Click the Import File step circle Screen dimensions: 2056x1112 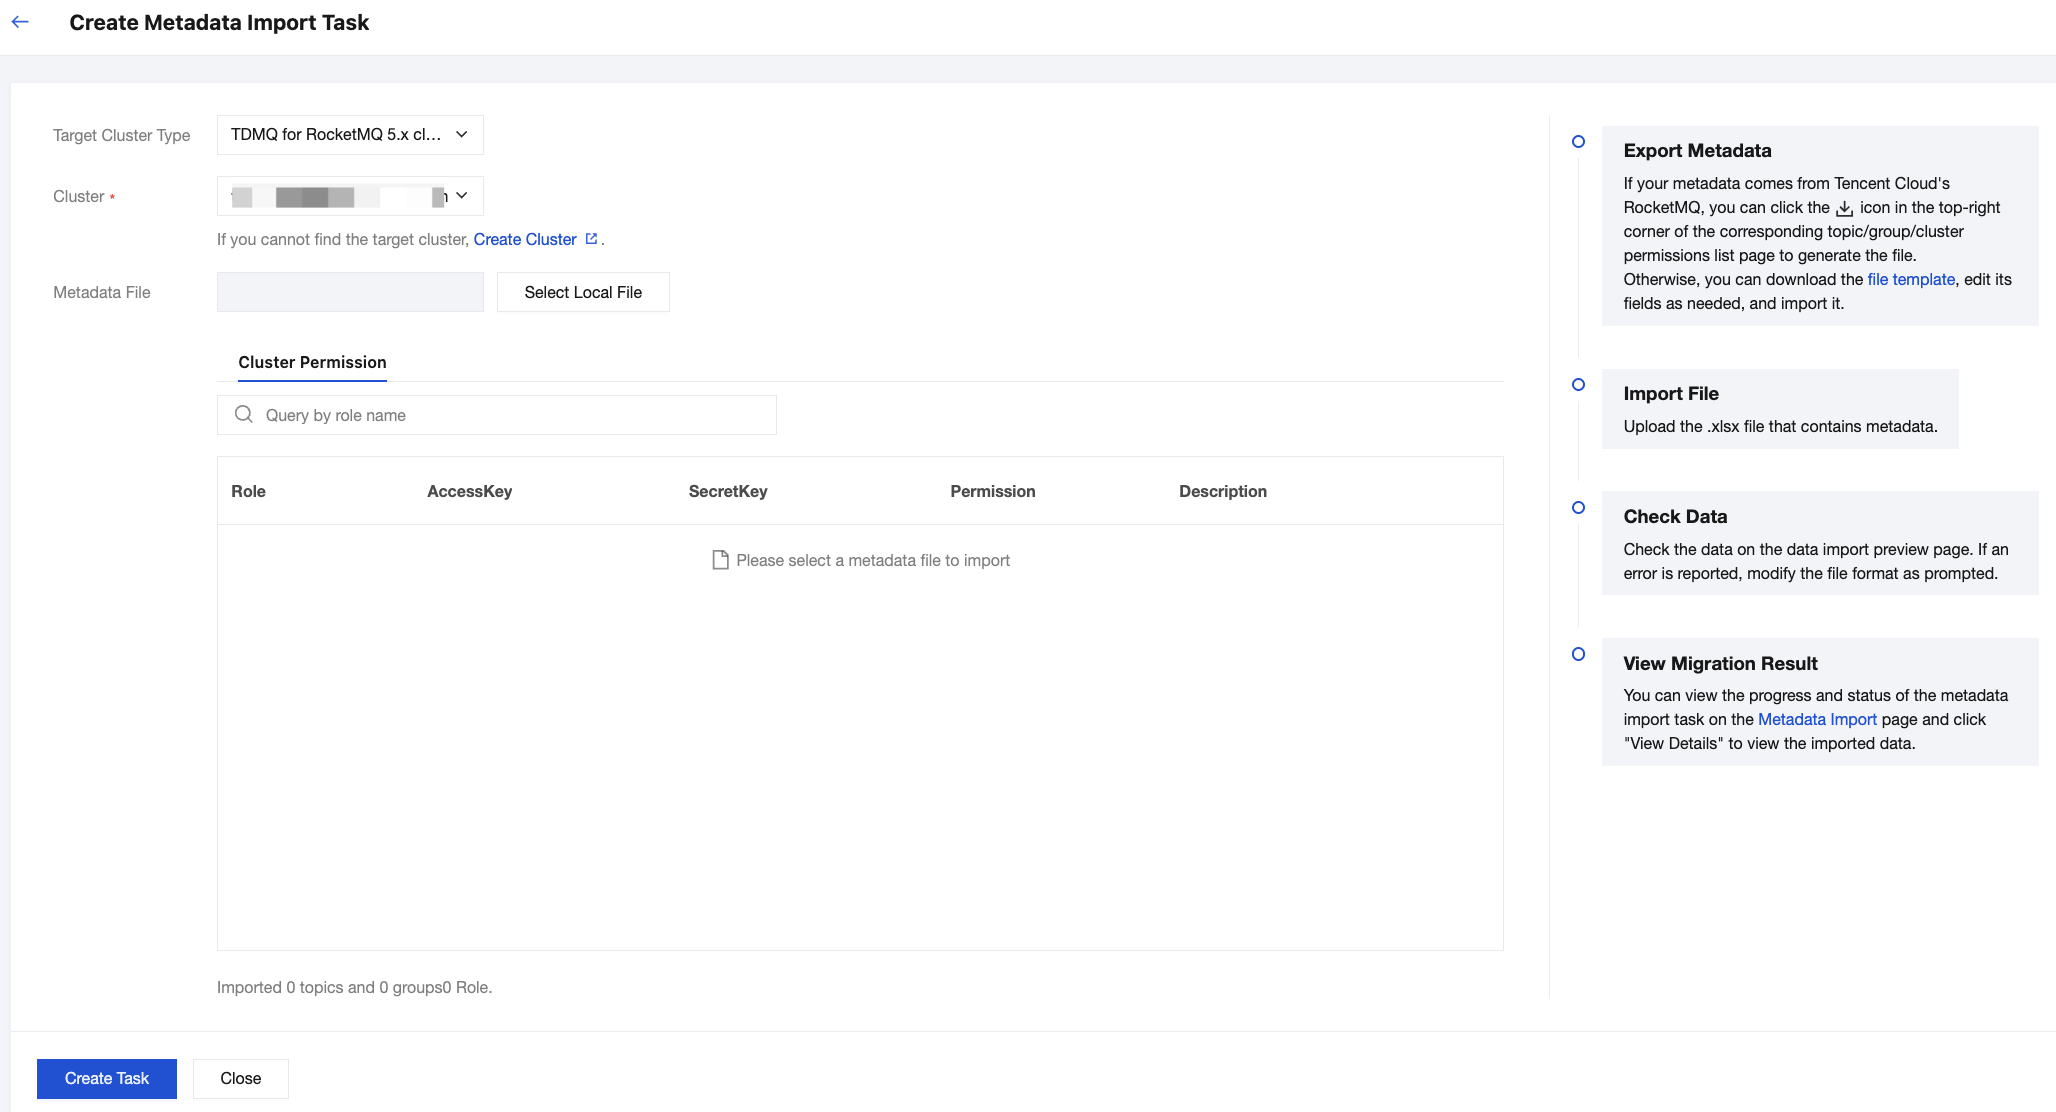(x=1578, y=385)
